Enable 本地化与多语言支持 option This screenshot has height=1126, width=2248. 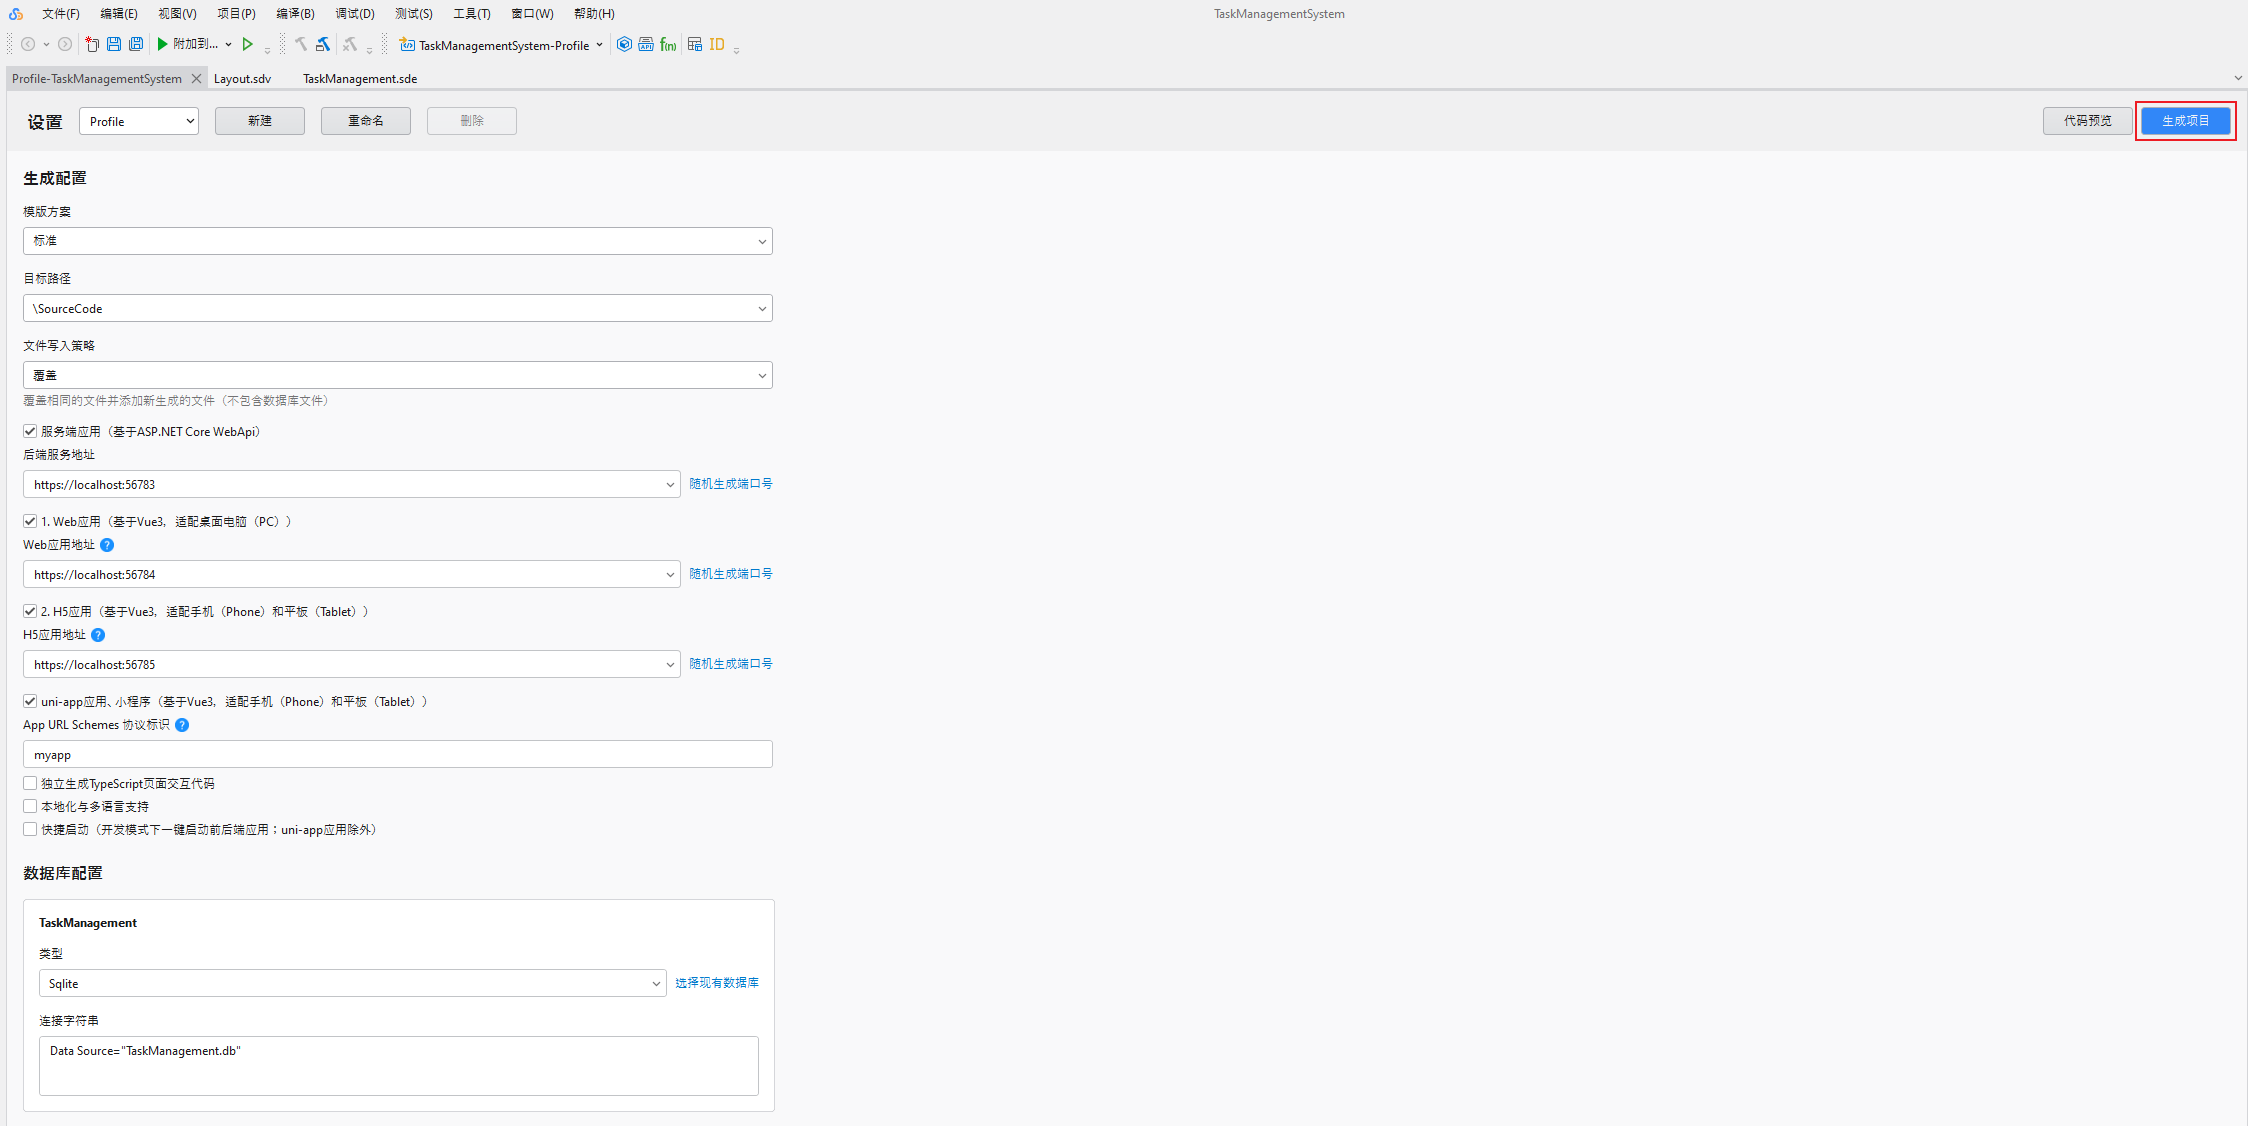tap(30, 806)
